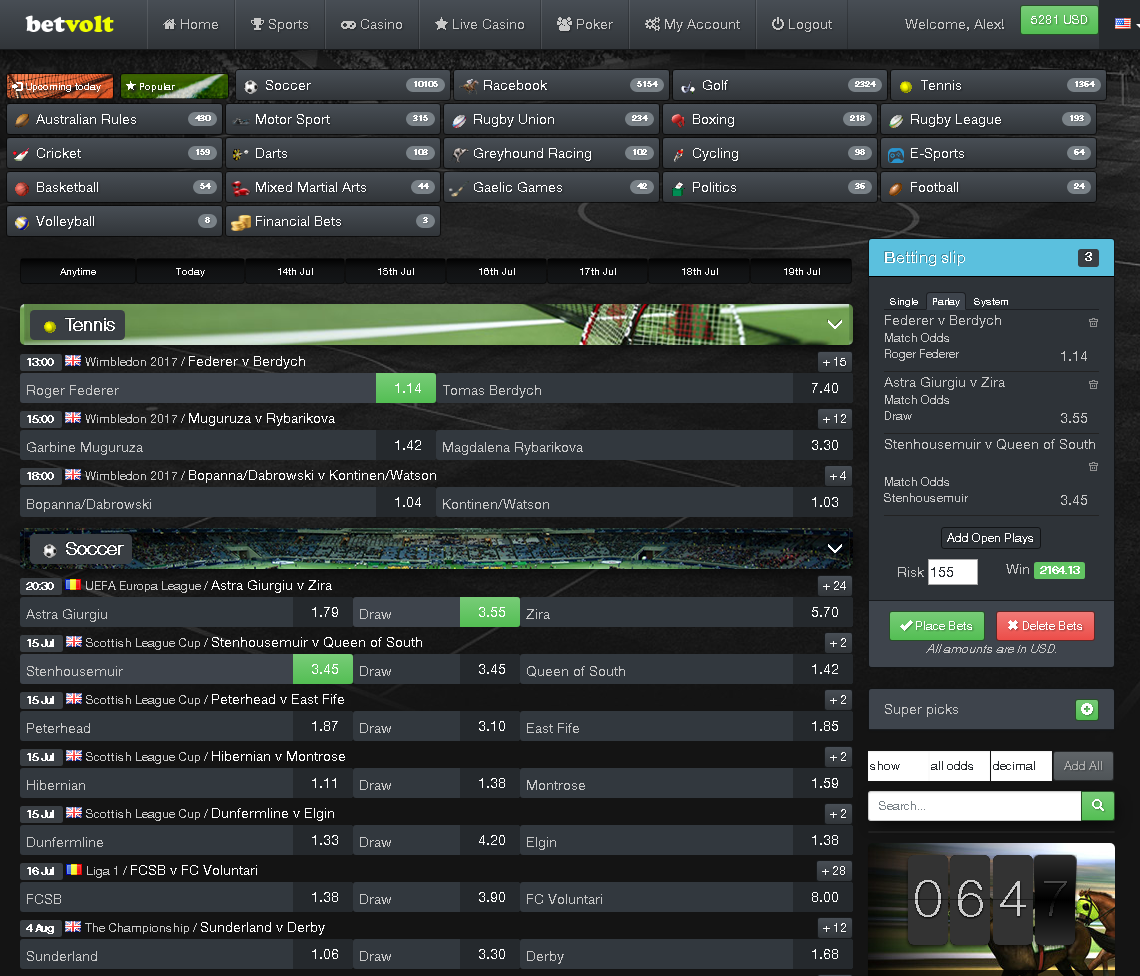Open the decimal odds format dropdown
Screen dimensions: 1140x976
pyautogui.click(x=1021, y=766)
